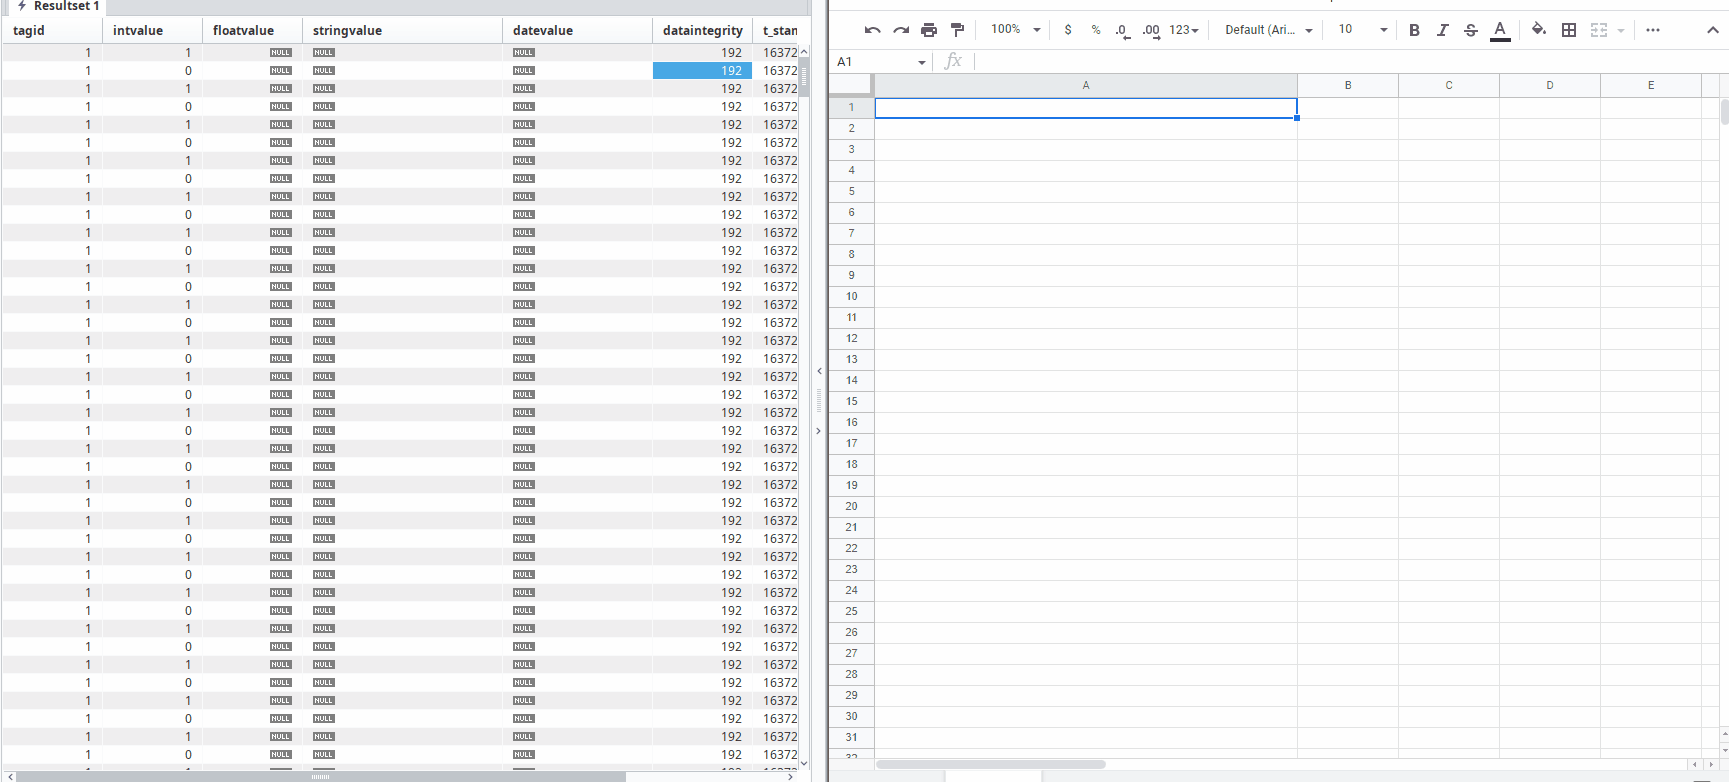Select the highlighted 192 dataintegrity cell
The height and width of the screenshot is (782, 1729).
click(702, 70)
